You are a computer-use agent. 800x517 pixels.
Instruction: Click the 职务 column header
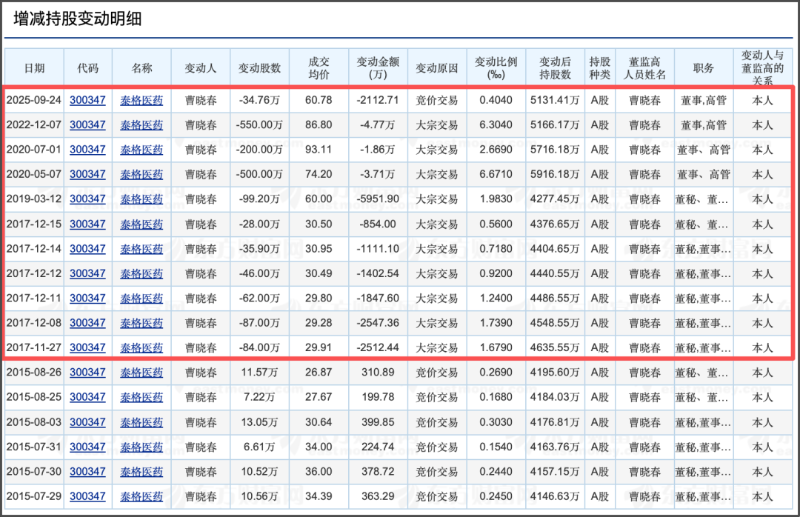pos(703,68)
